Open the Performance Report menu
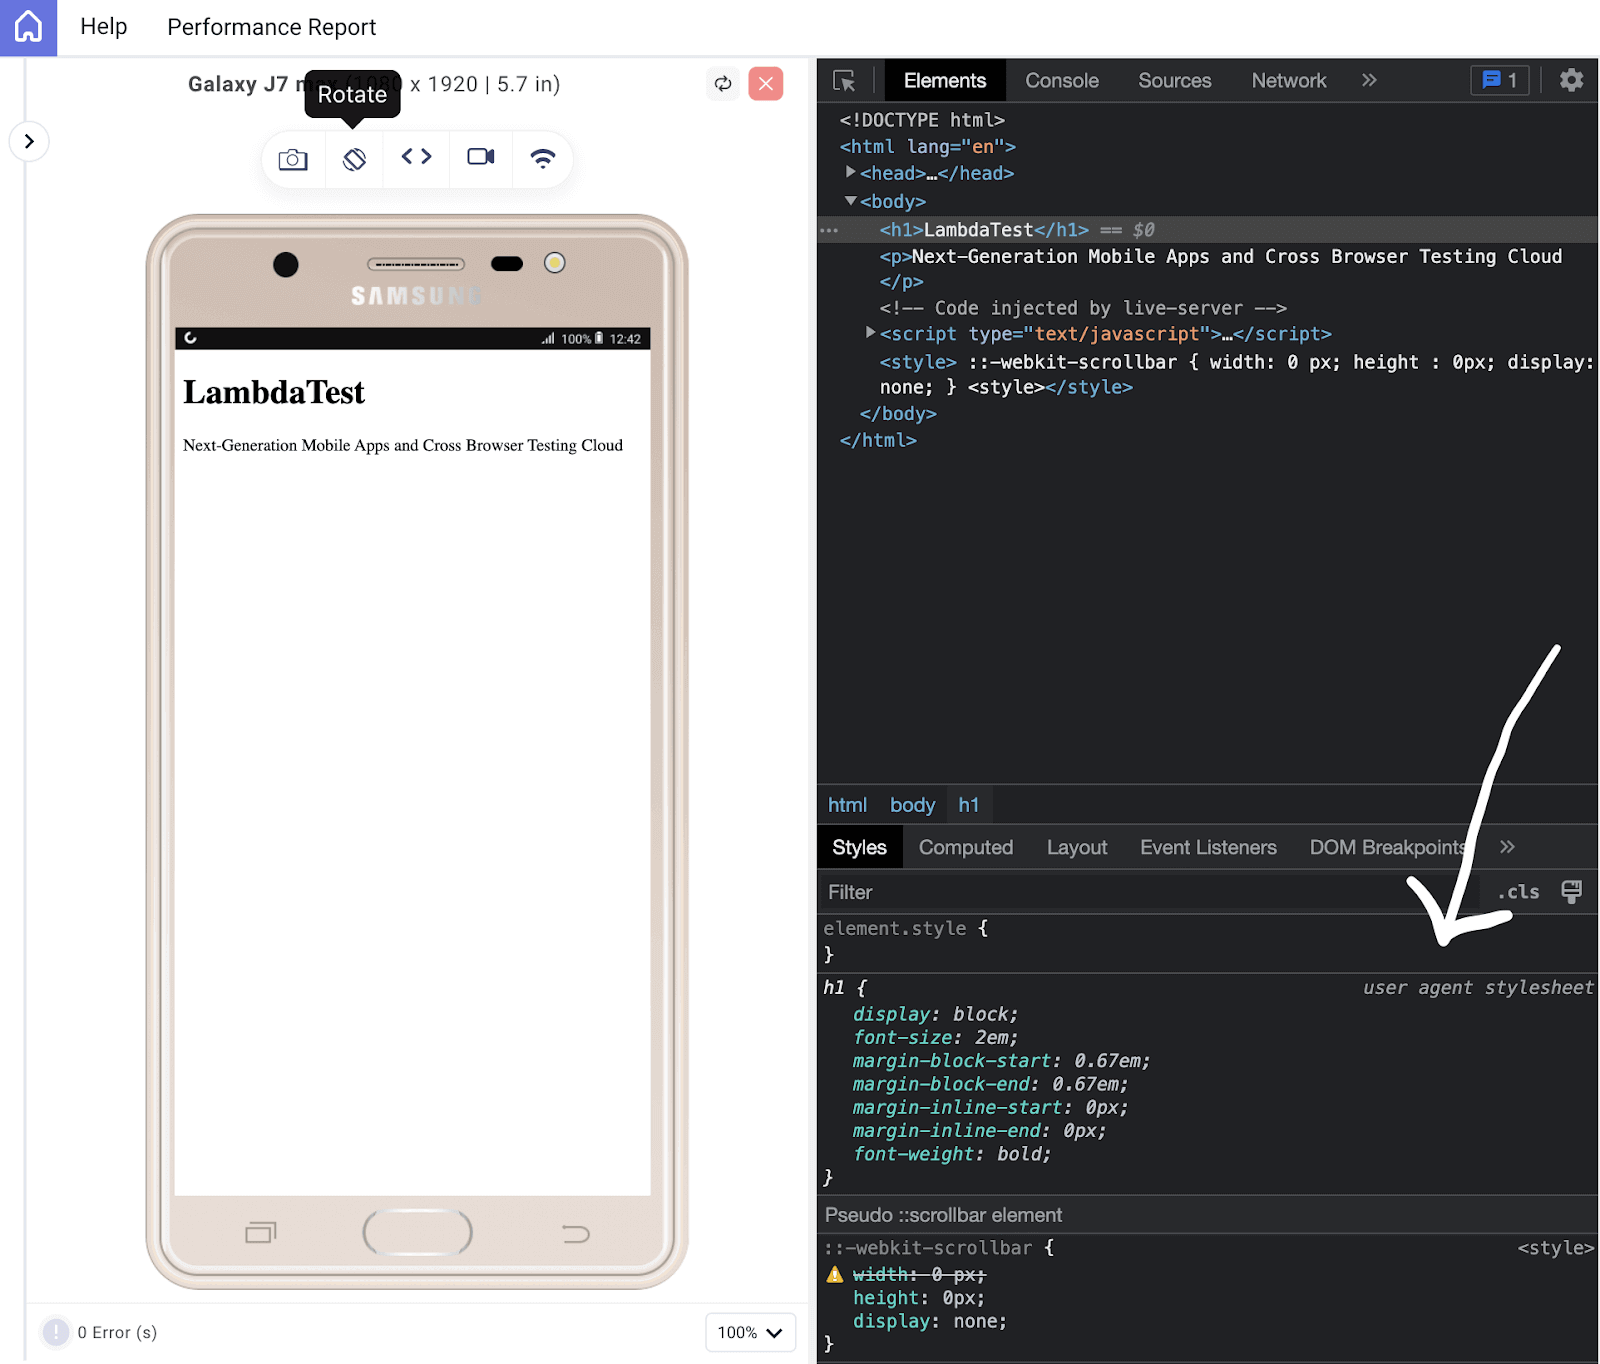The height and width of the screenshot is (1364, 1600). 272,27
